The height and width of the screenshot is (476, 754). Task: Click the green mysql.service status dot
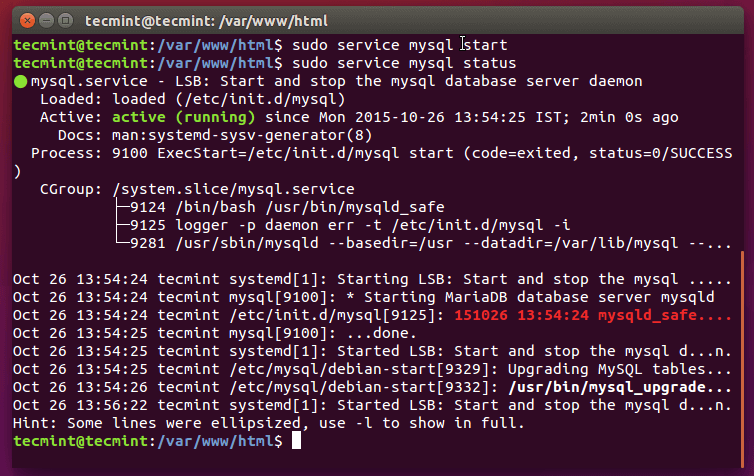[21, 81]
